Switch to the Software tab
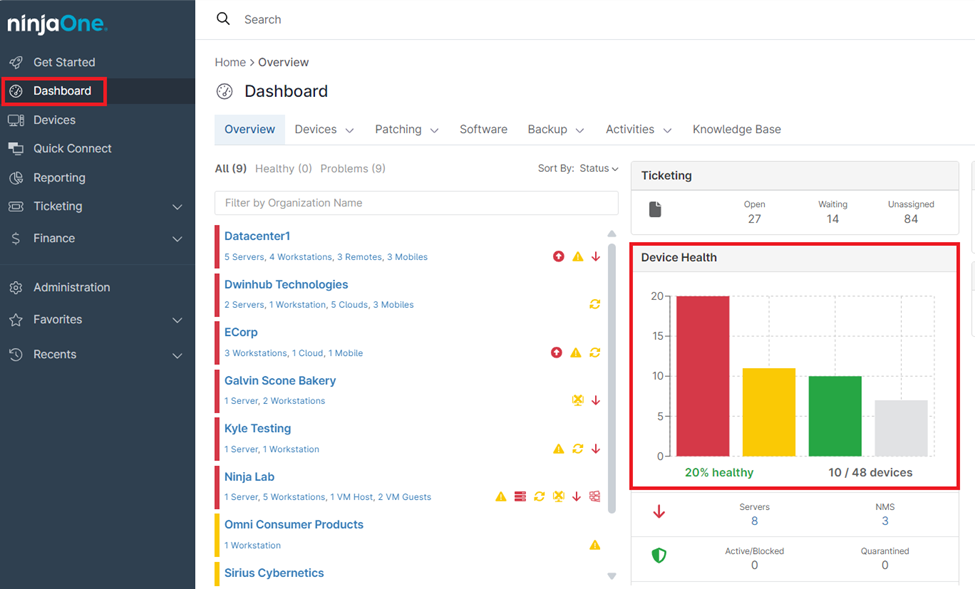 tap(483, 129)
